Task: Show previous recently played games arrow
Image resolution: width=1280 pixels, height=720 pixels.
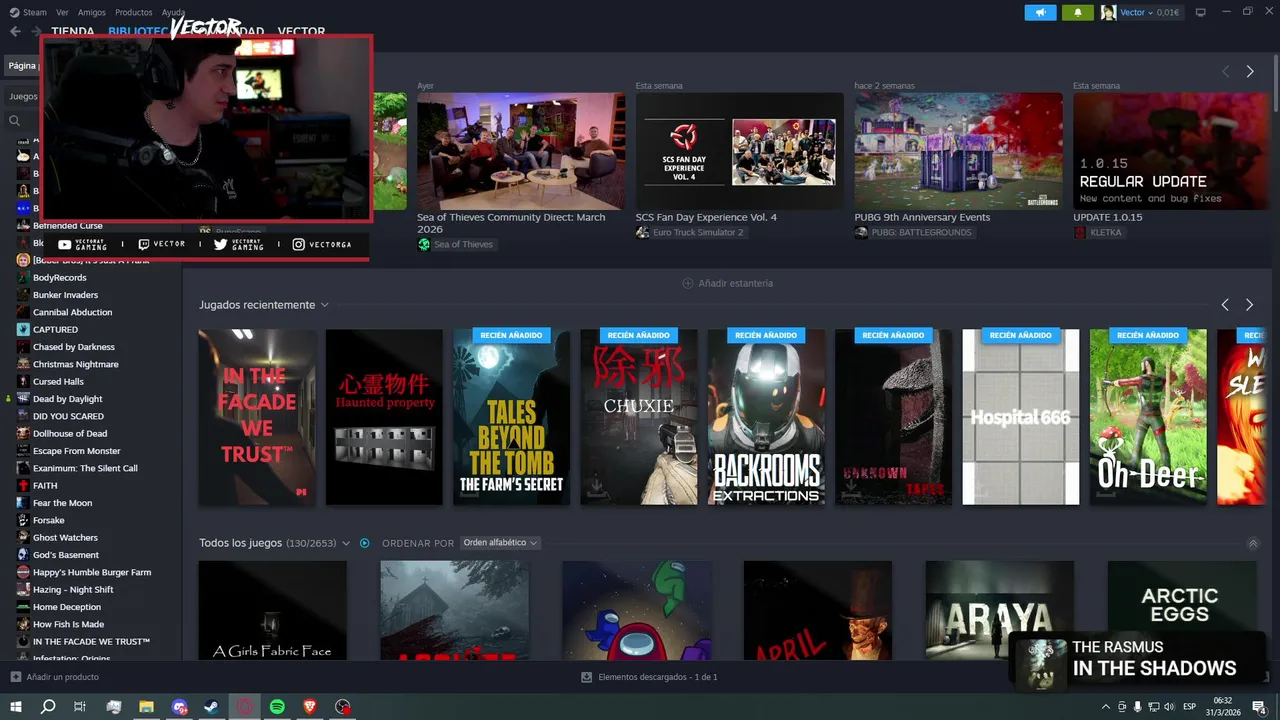Action: [1225, 304]
